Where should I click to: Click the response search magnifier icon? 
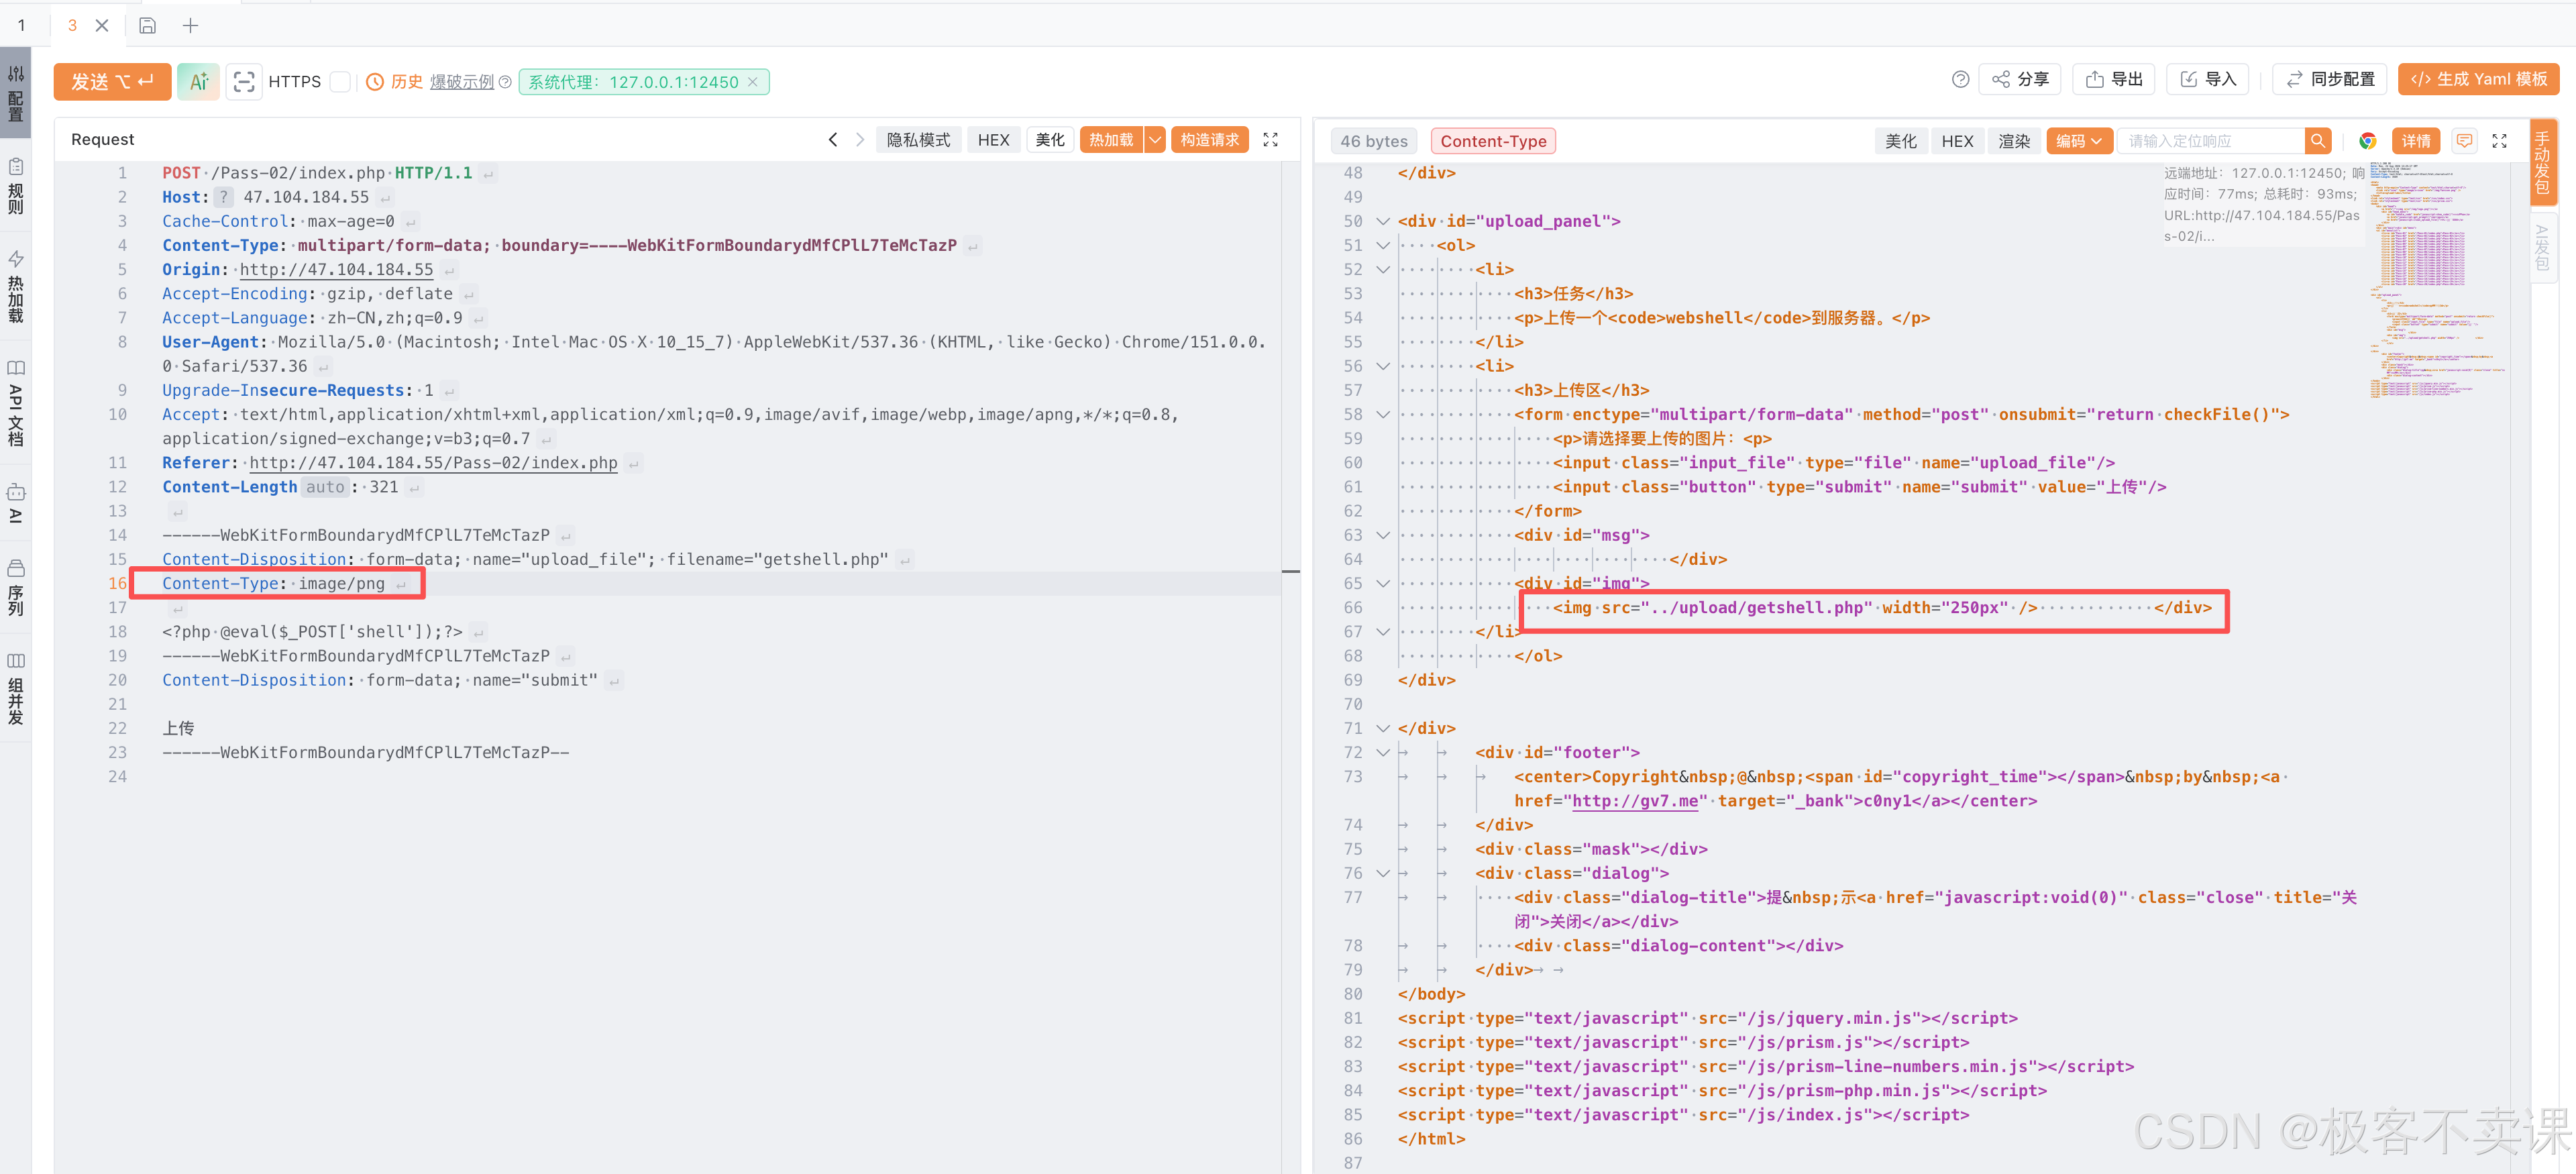point(2318,141)
